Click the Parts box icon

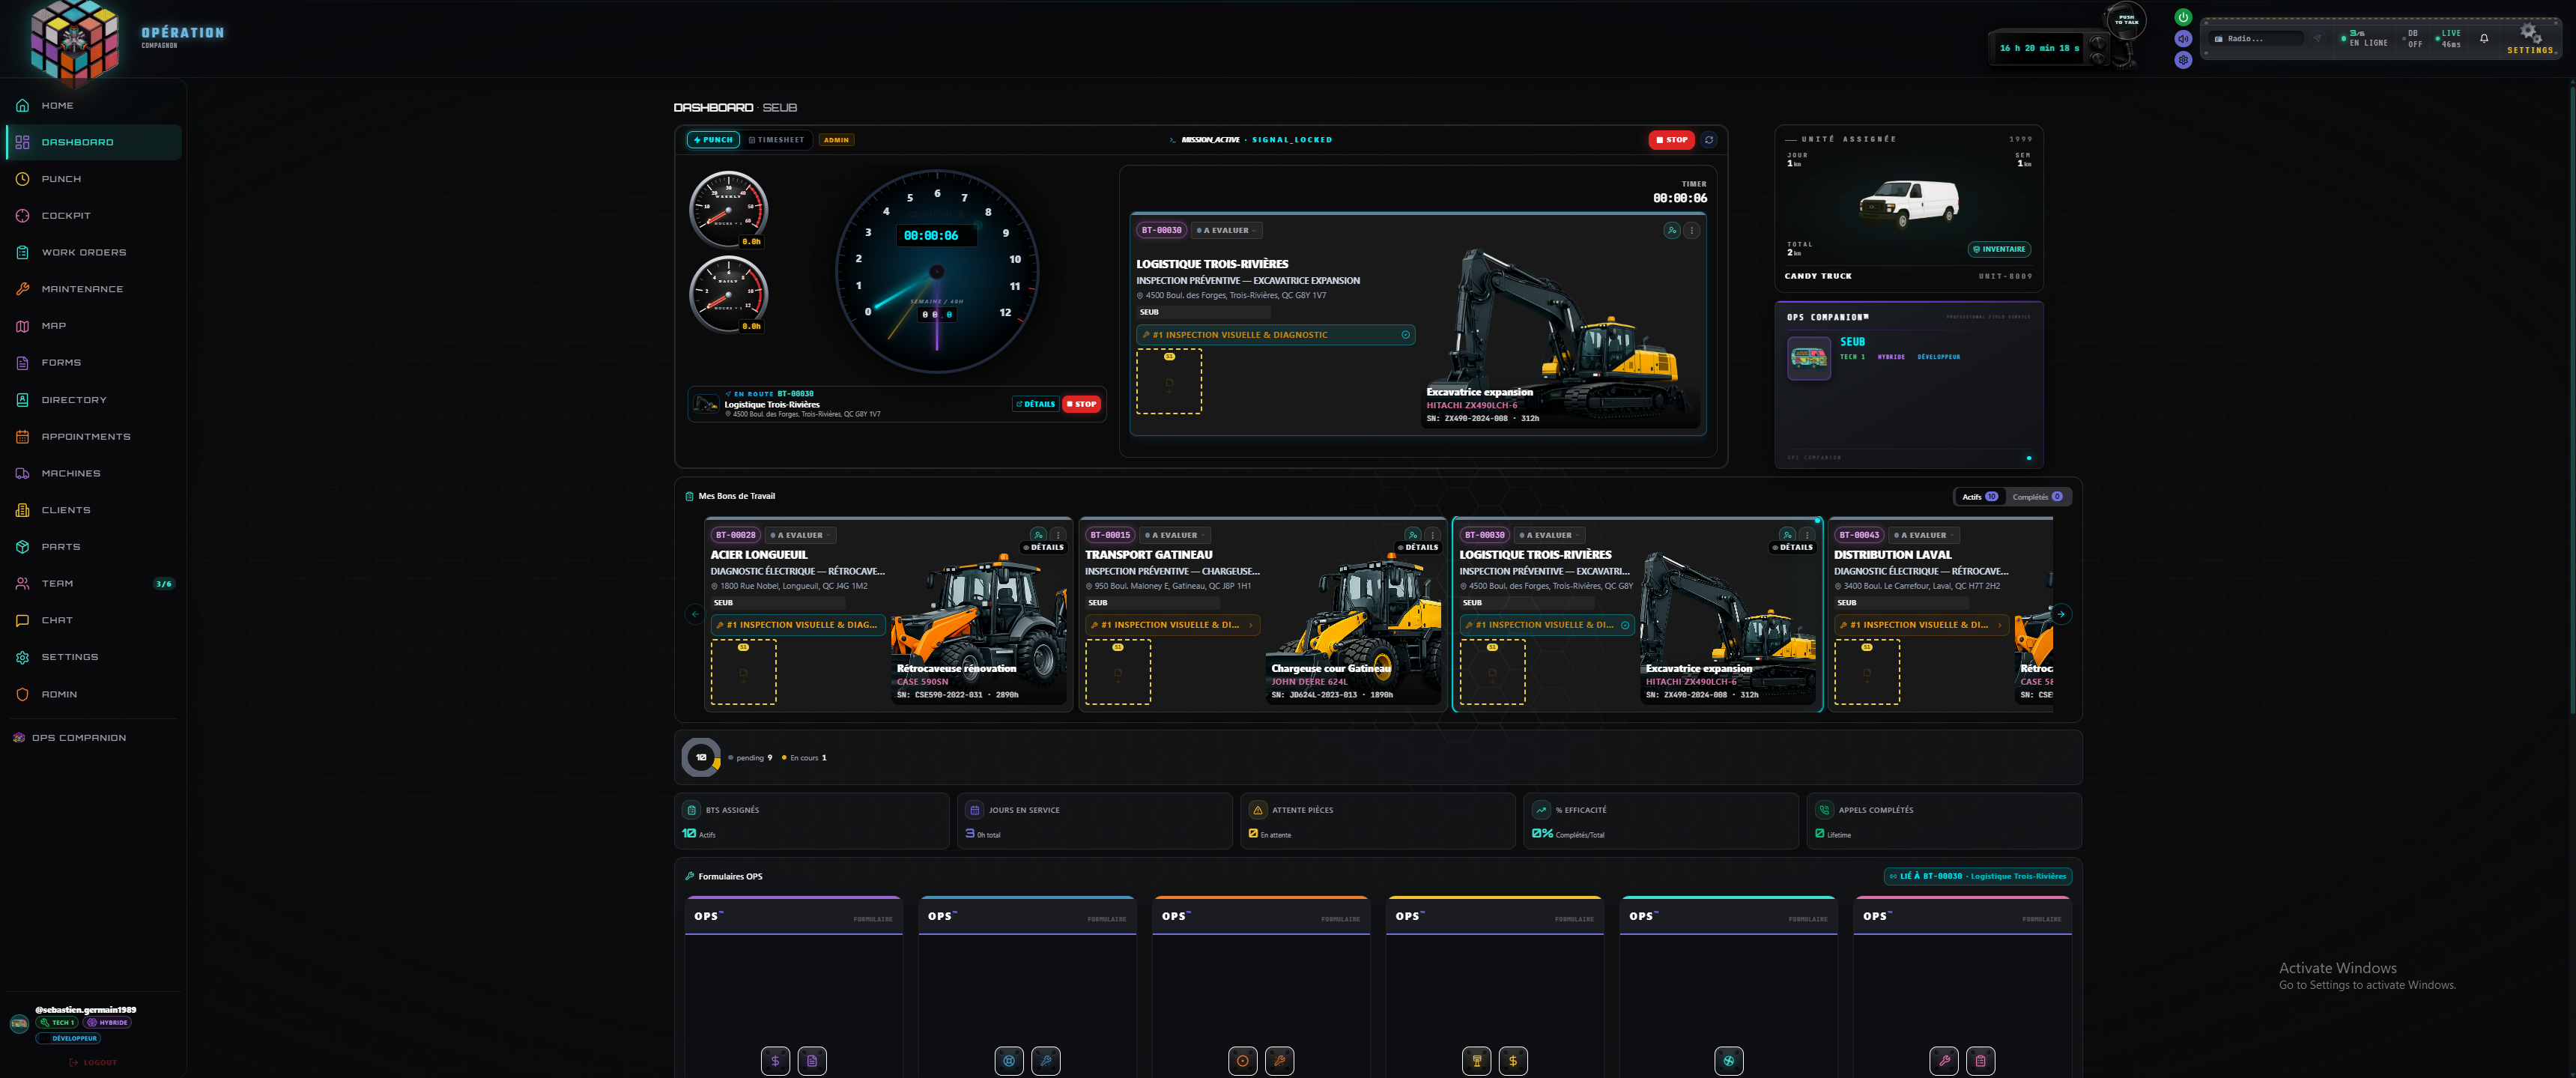pos(22,547)
